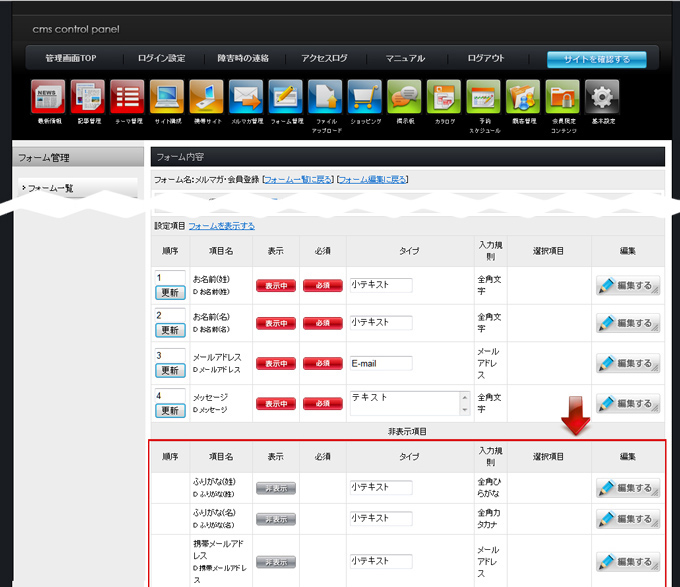Click the 掲示板 bulletin board icon
Viewport: 680px width, 587px height.
coord(405,98)
